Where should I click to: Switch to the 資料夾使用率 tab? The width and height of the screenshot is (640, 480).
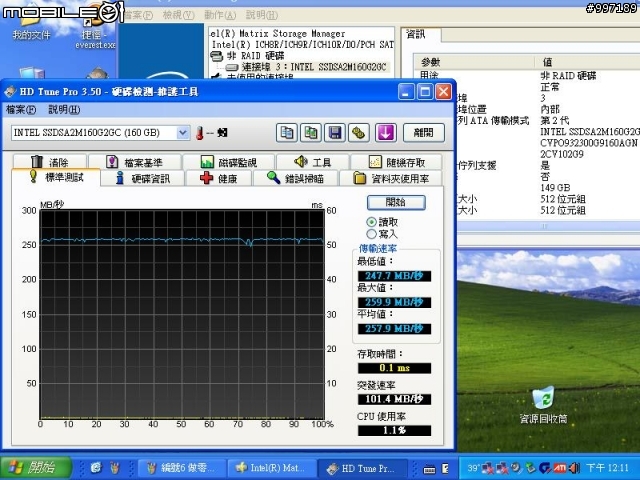pyautogui.click(x=391, y=178)
